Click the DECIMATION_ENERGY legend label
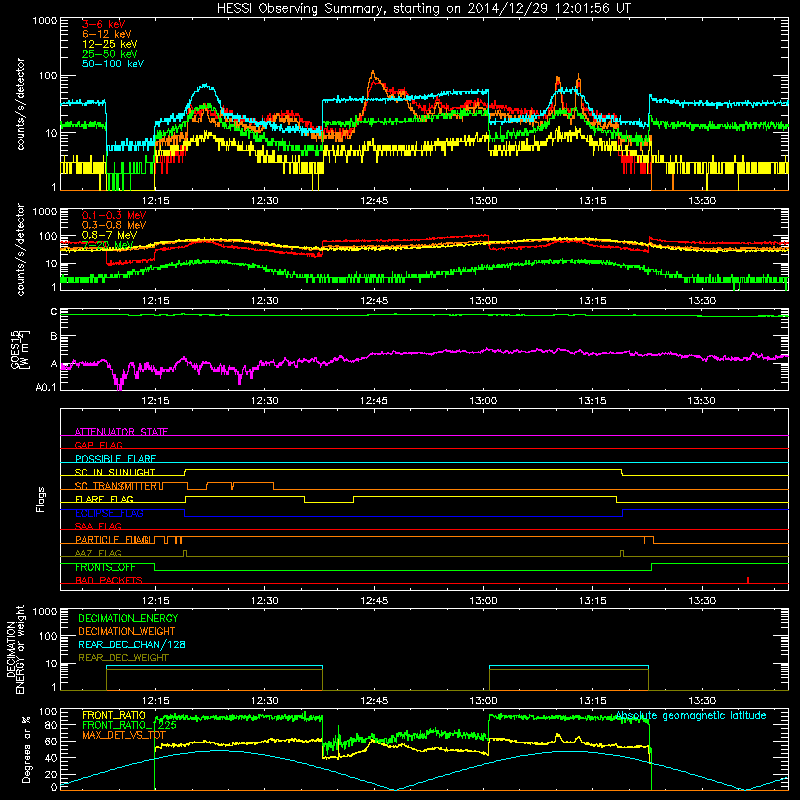The image size is (800, 800). pos(128,618)
